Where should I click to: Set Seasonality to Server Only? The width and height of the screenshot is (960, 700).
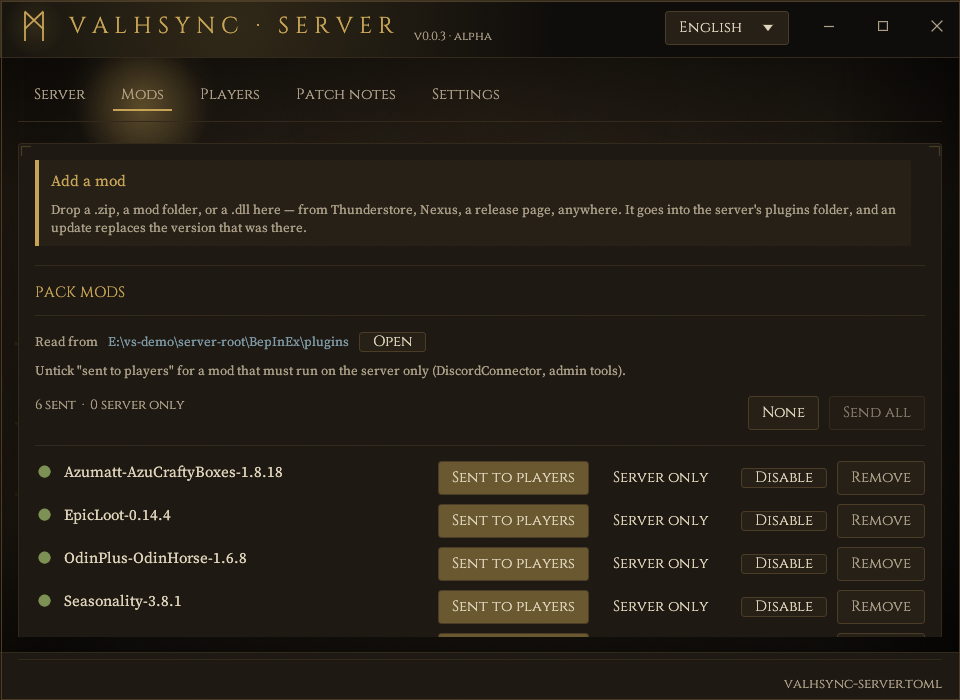pos(661,606)
